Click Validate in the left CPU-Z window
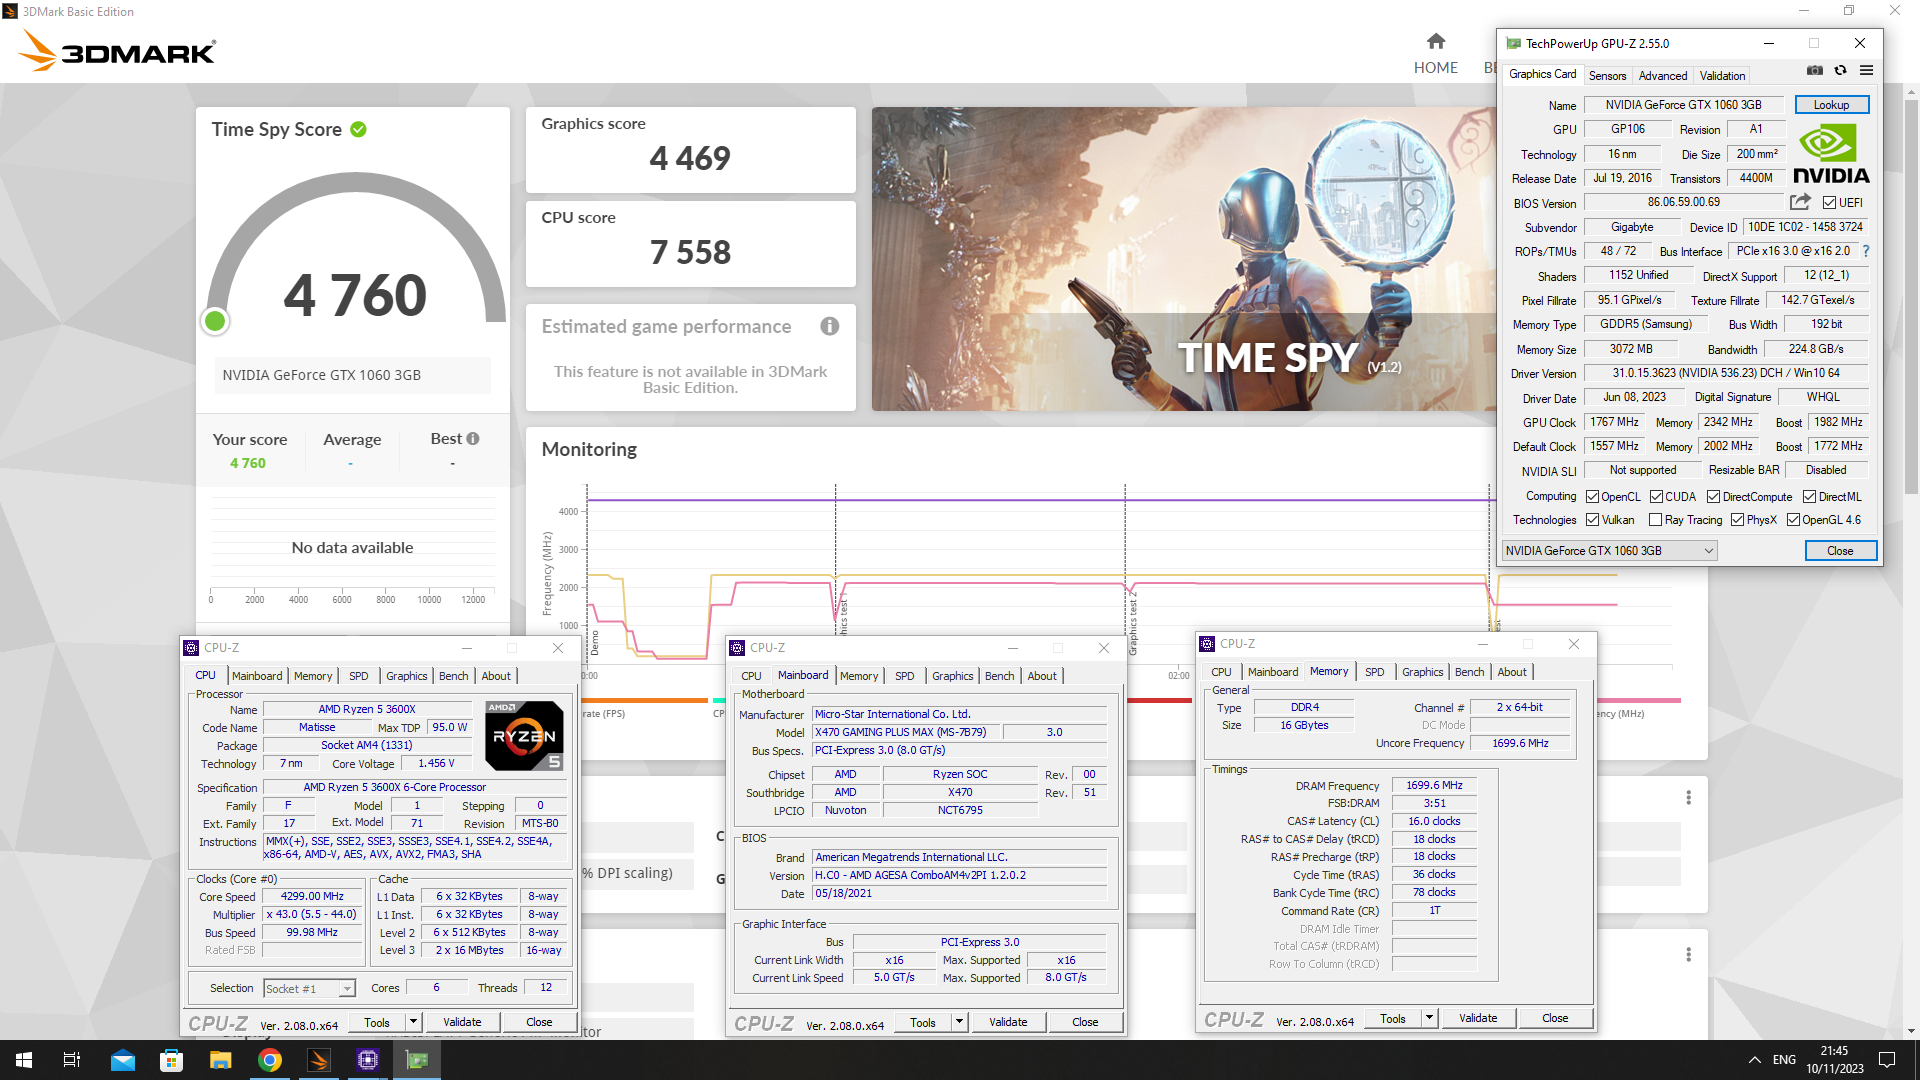The height and width of the screenshot is (1080, 1920). 462,1022
